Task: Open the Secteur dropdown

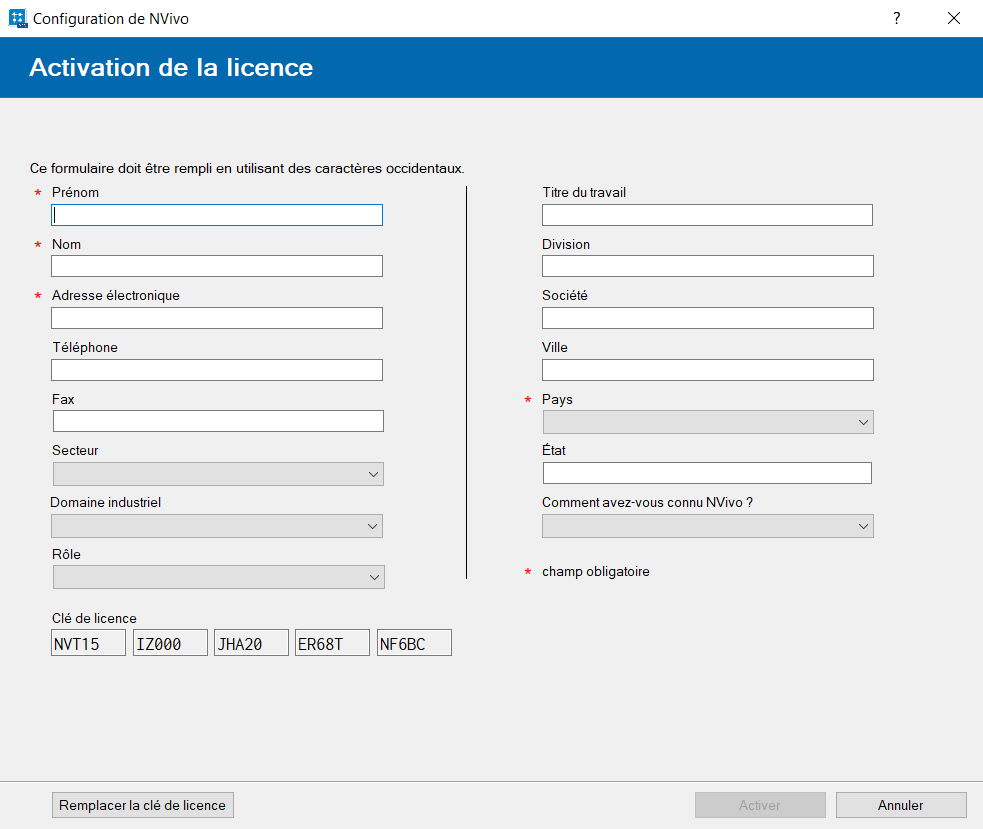Action: coord(218,474)
